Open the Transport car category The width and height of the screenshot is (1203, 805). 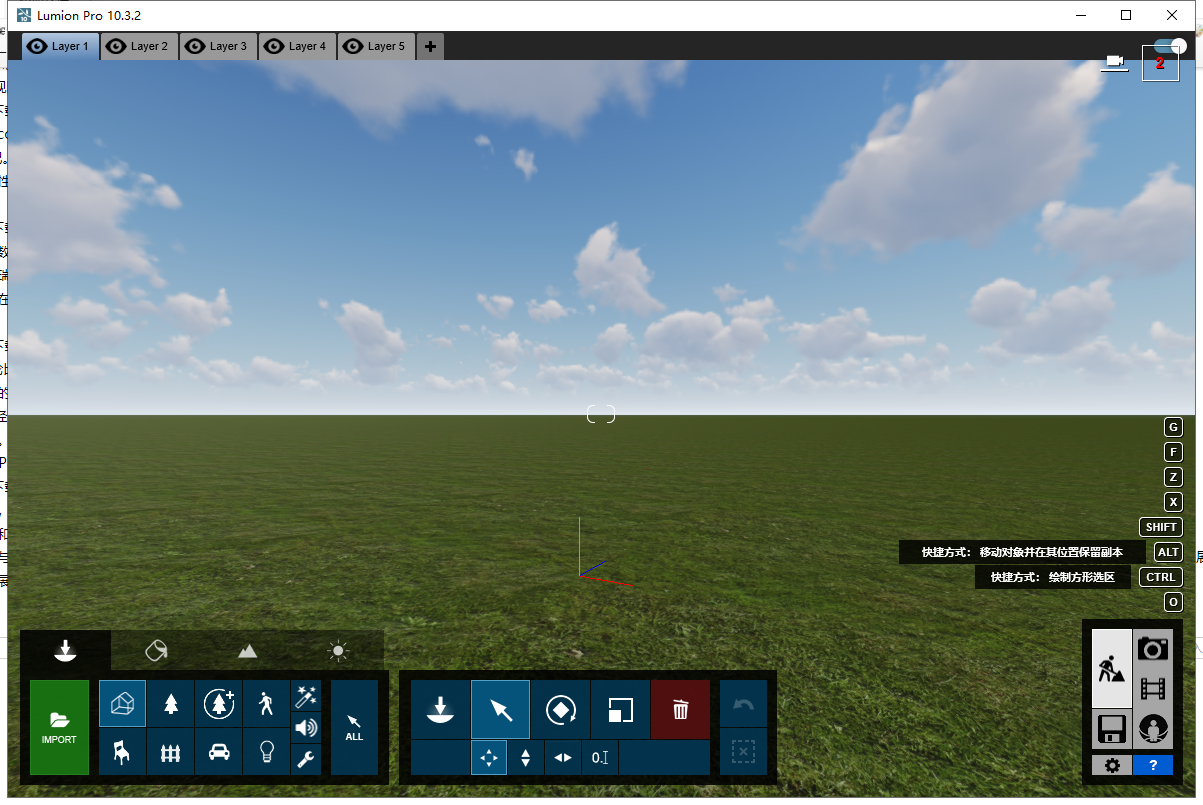point(219,752)
